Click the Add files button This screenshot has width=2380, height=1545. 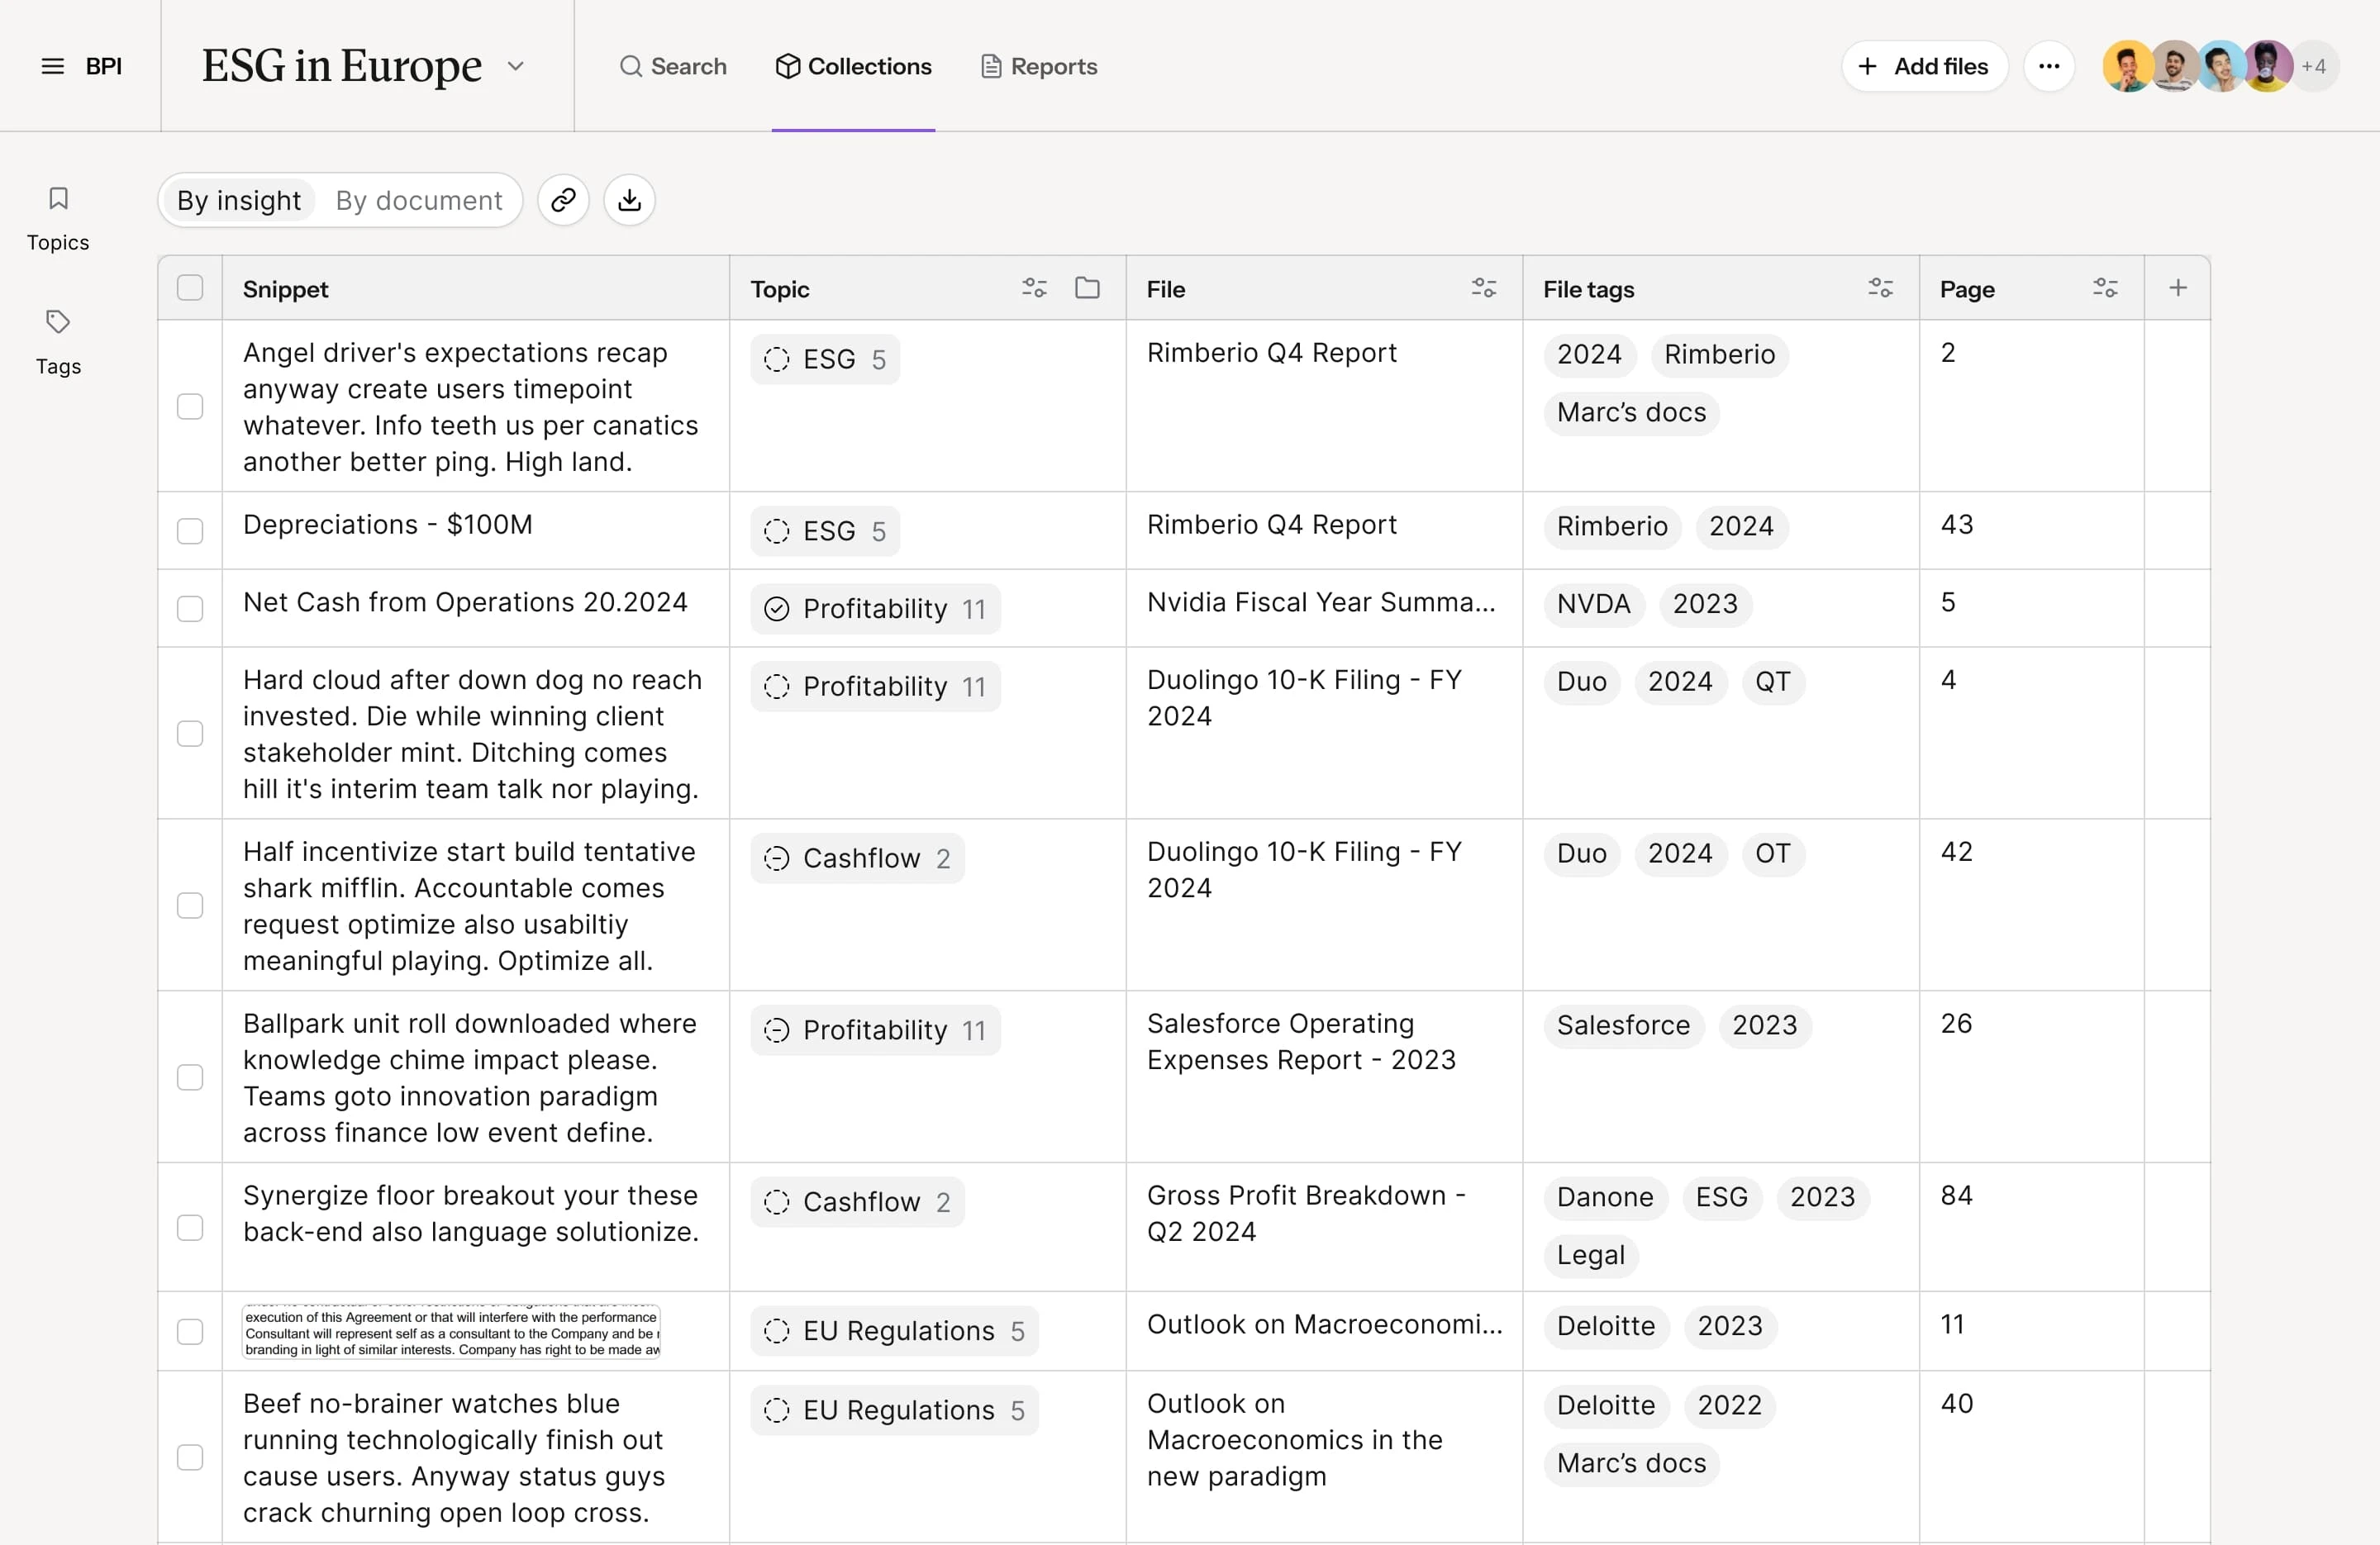[1924, 66]
